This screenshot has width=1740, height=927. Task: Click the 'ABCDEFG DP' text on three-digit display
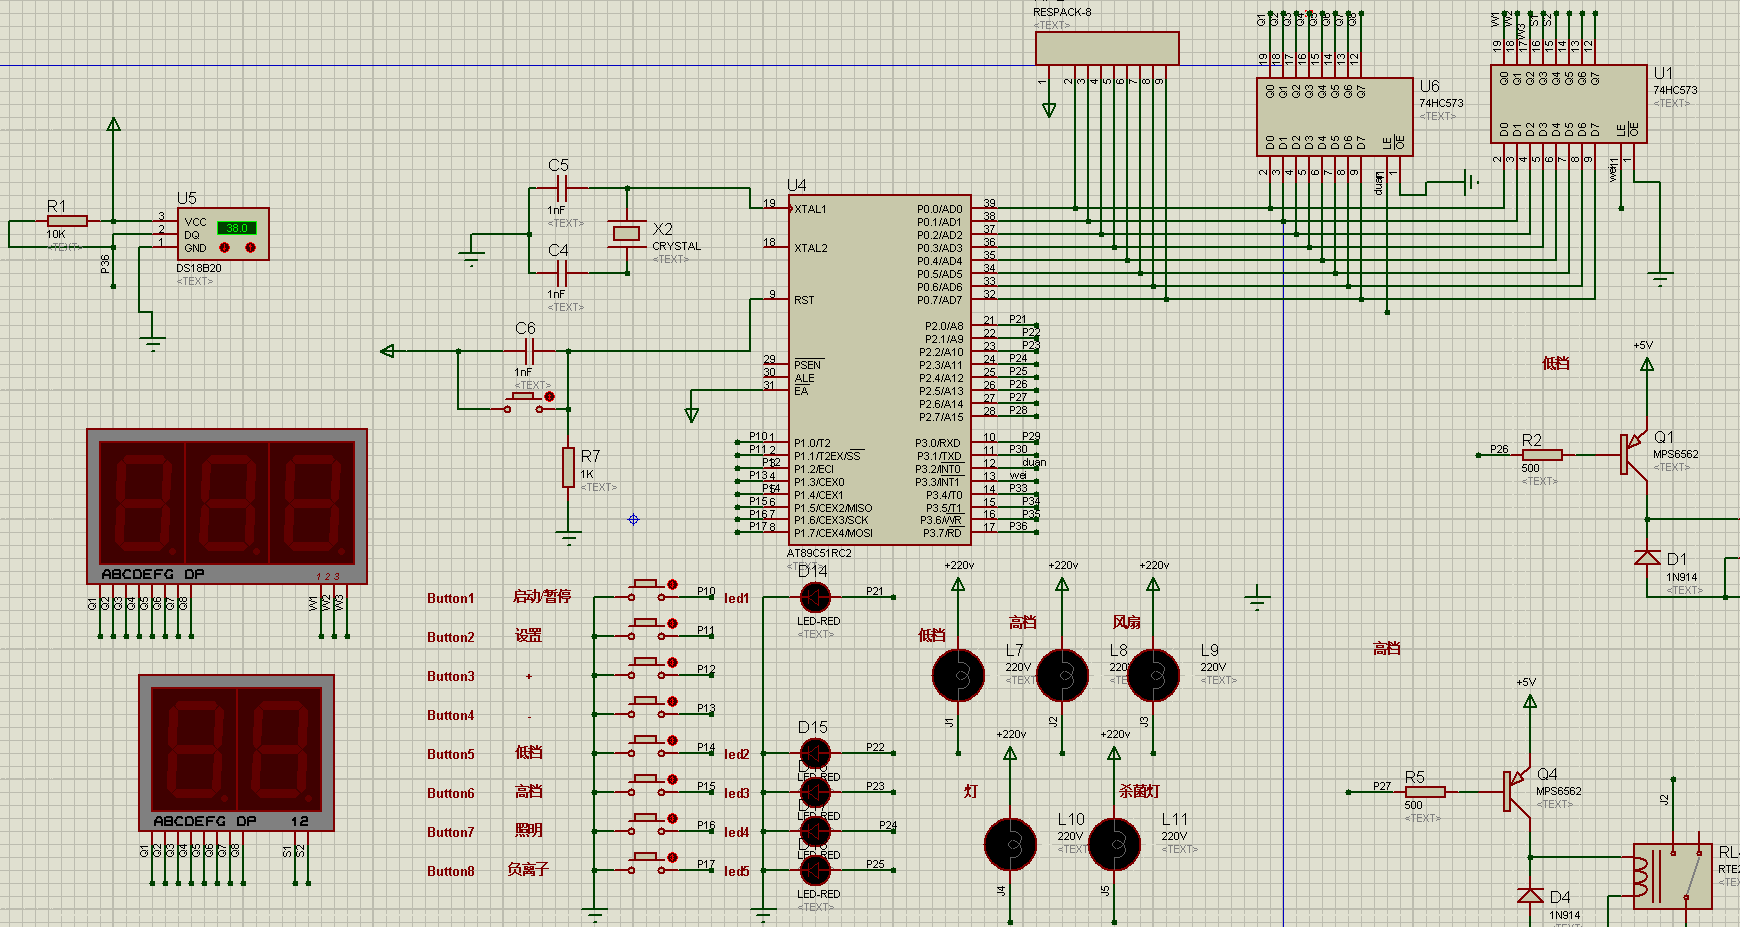152,574
